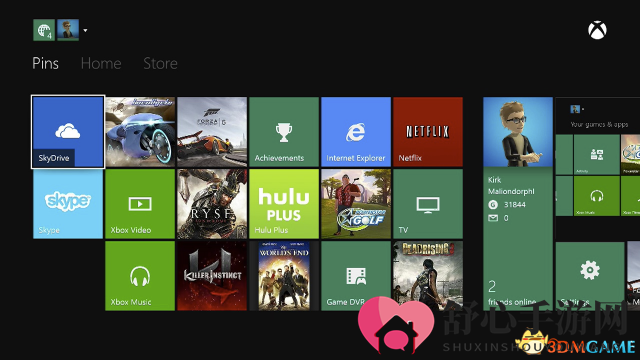Open Your games & apps

(599, 124)
